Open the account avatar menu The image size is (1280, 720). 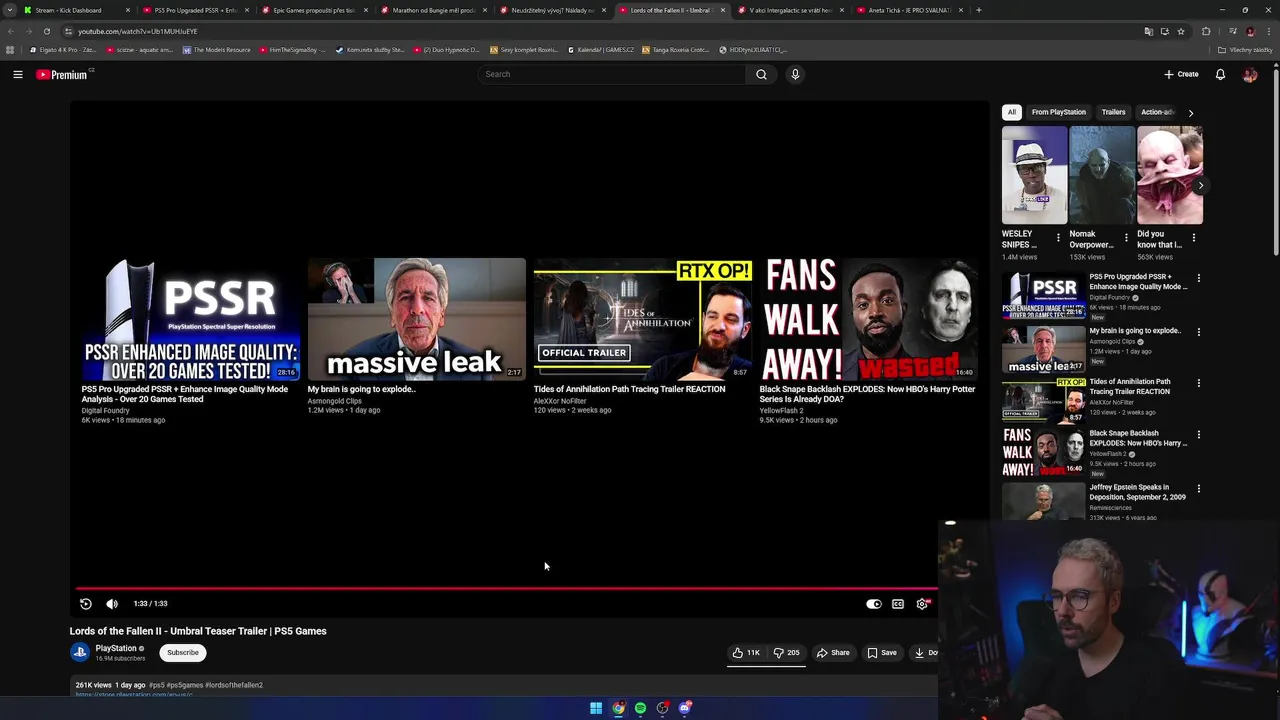click(1250, 74)
